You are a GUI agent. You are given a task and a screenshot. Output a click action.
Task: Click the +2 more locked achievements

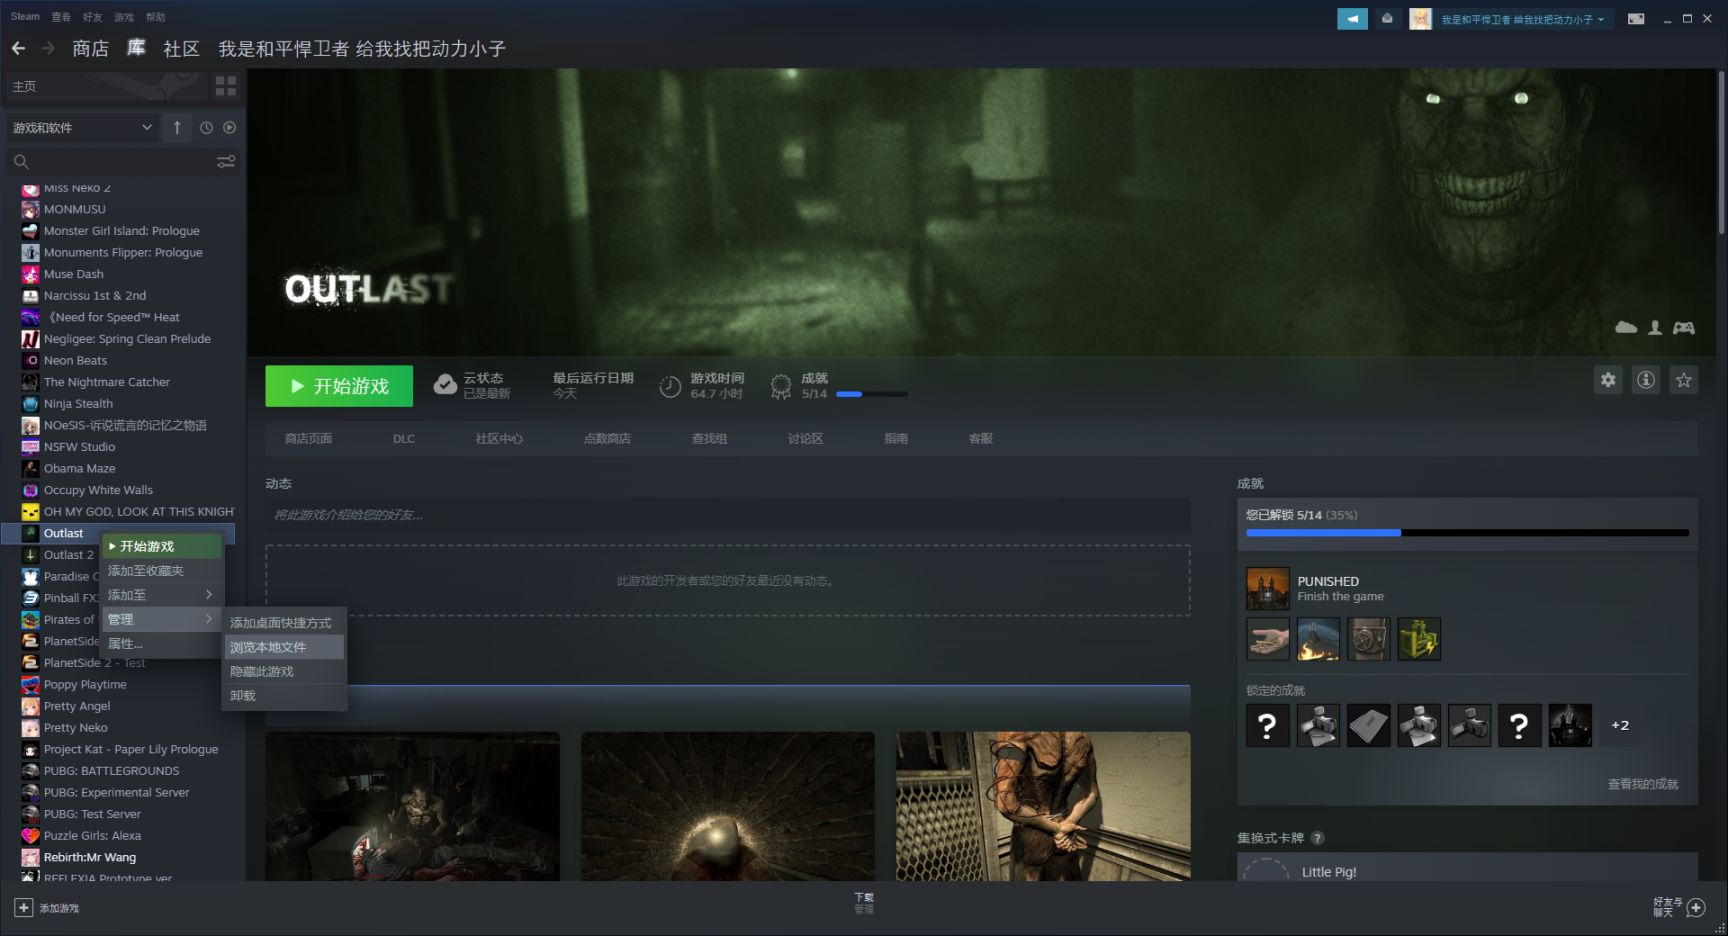(x=1620, y=725)
